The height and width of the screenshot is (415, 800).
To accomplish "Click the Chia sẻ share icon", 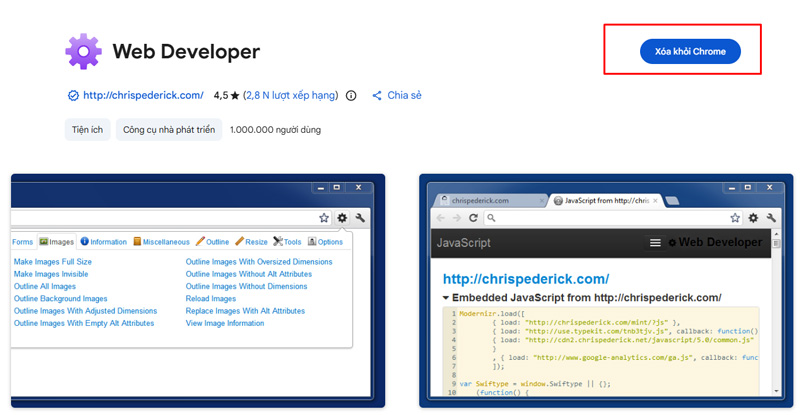I will (x=377, y=96).
